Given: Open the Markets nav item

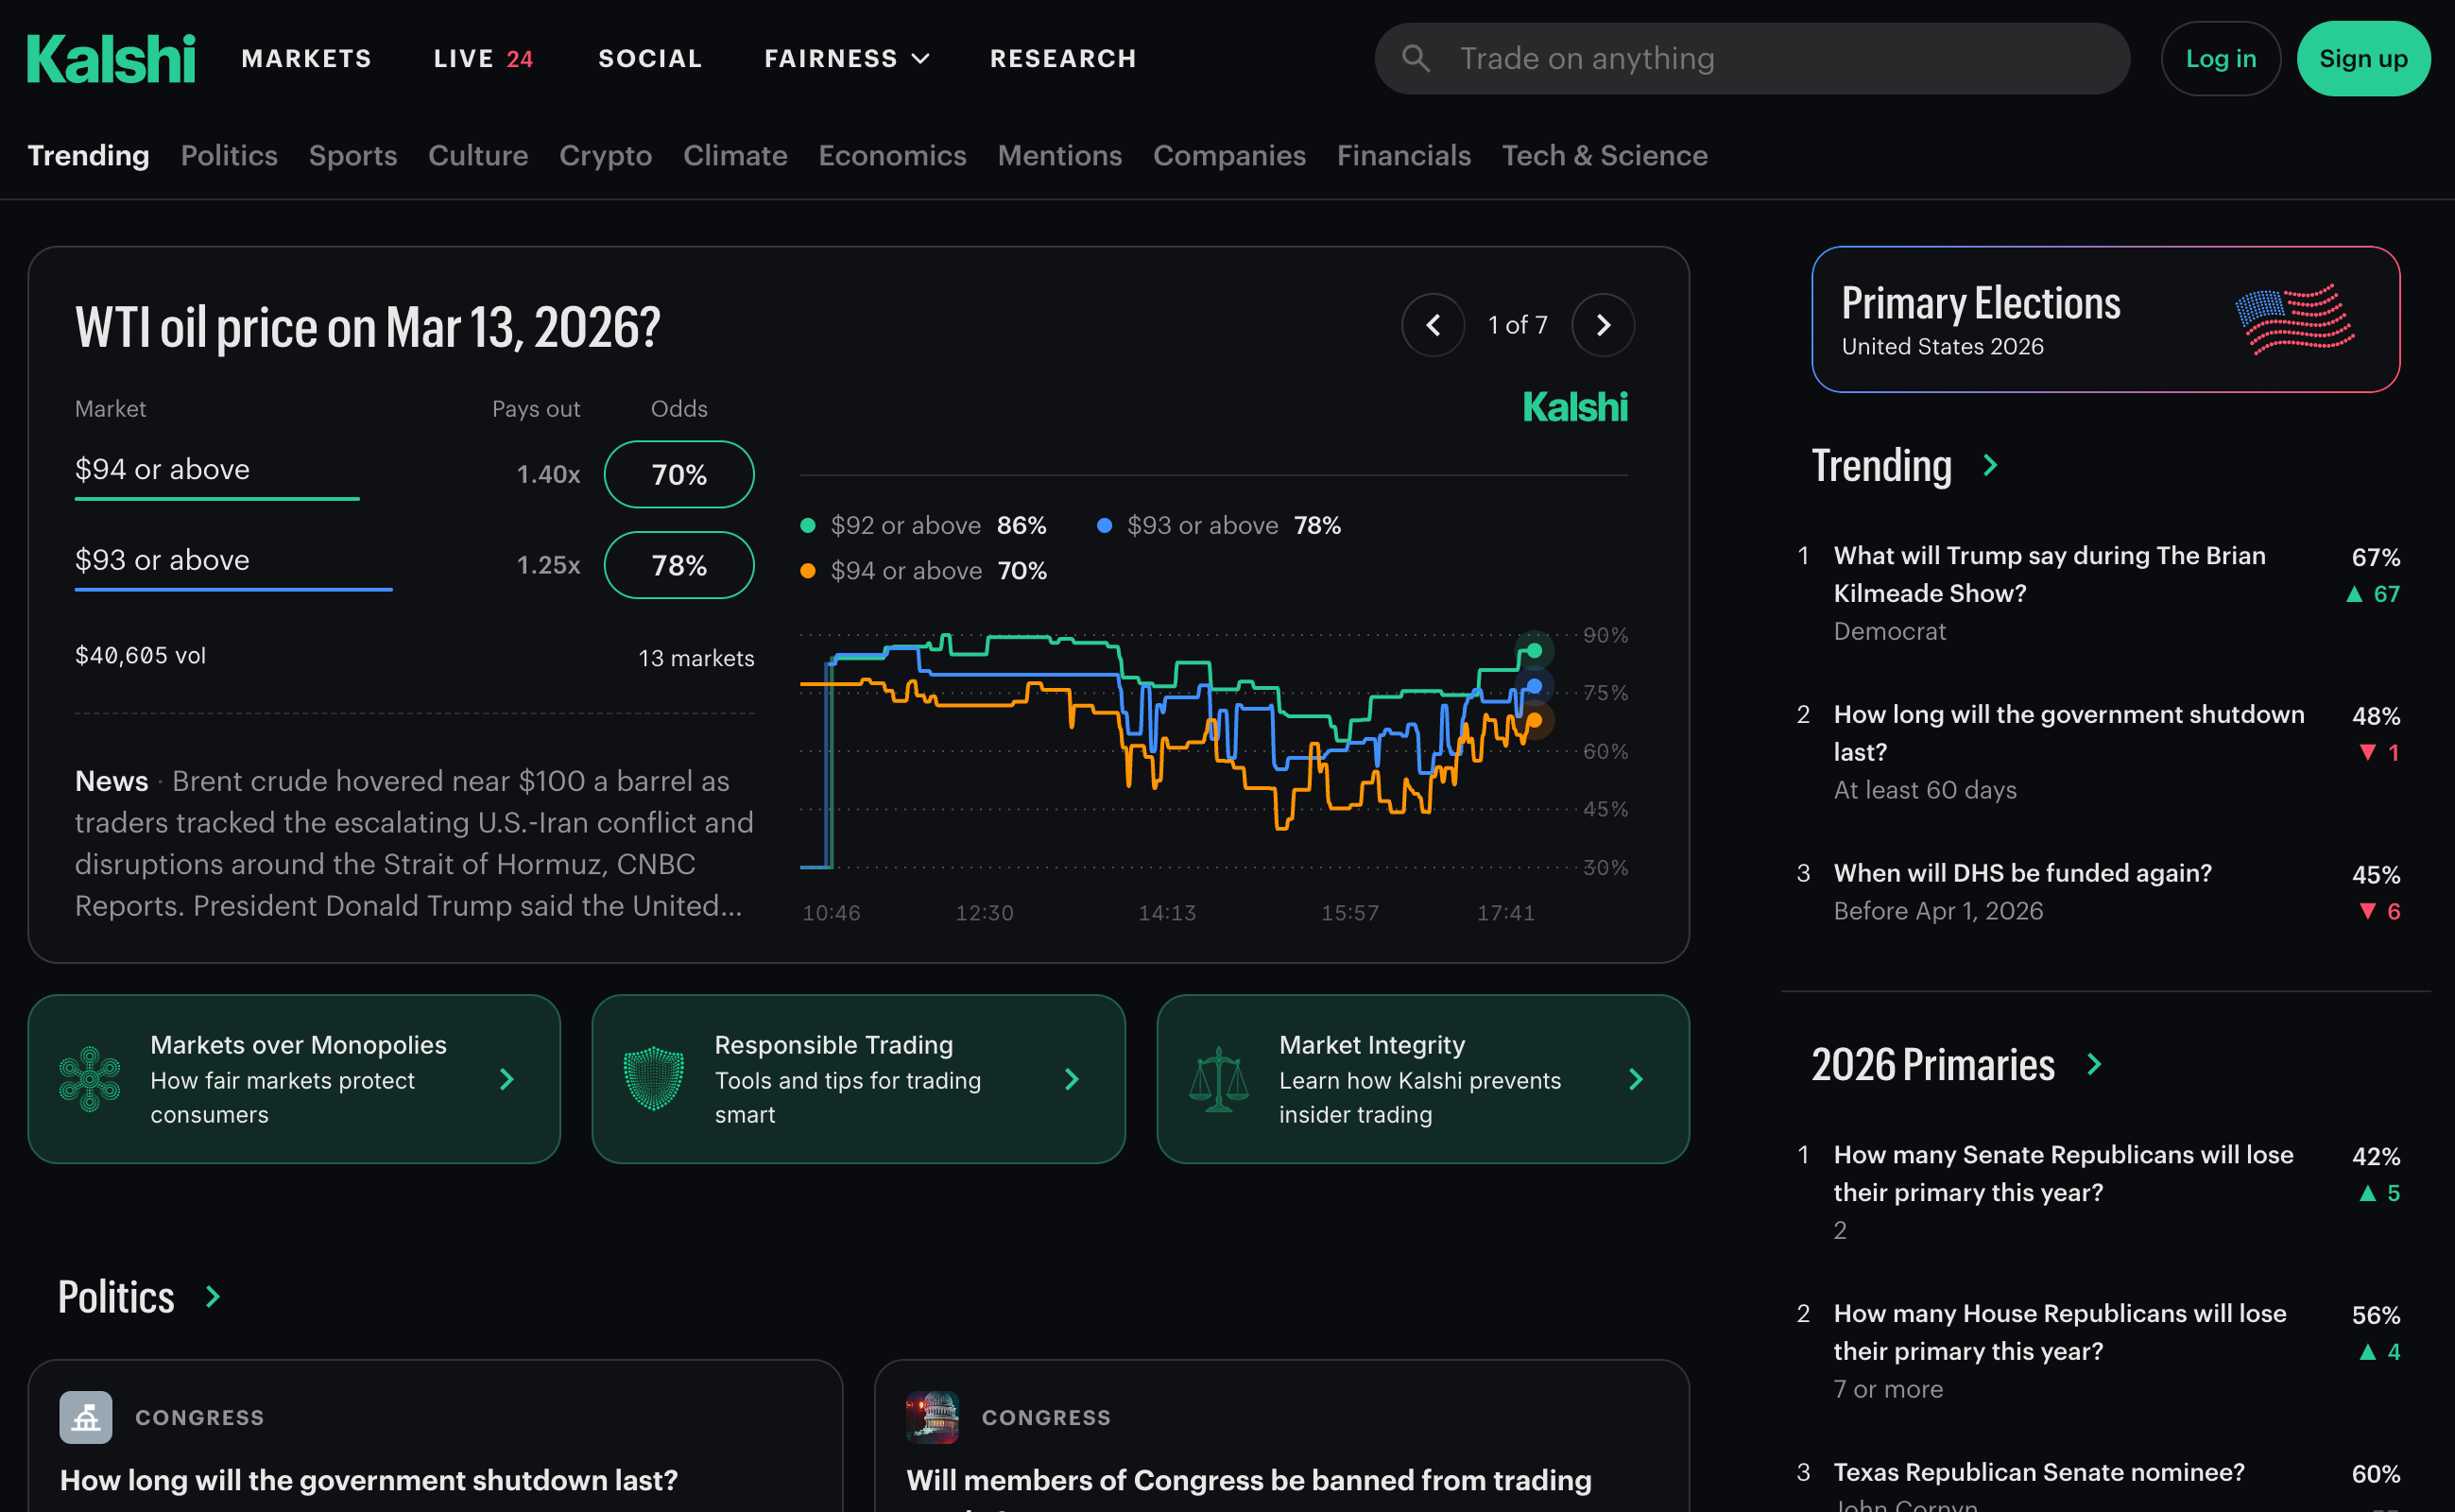Looking at the screenshot, I should (x=307, y=59).
